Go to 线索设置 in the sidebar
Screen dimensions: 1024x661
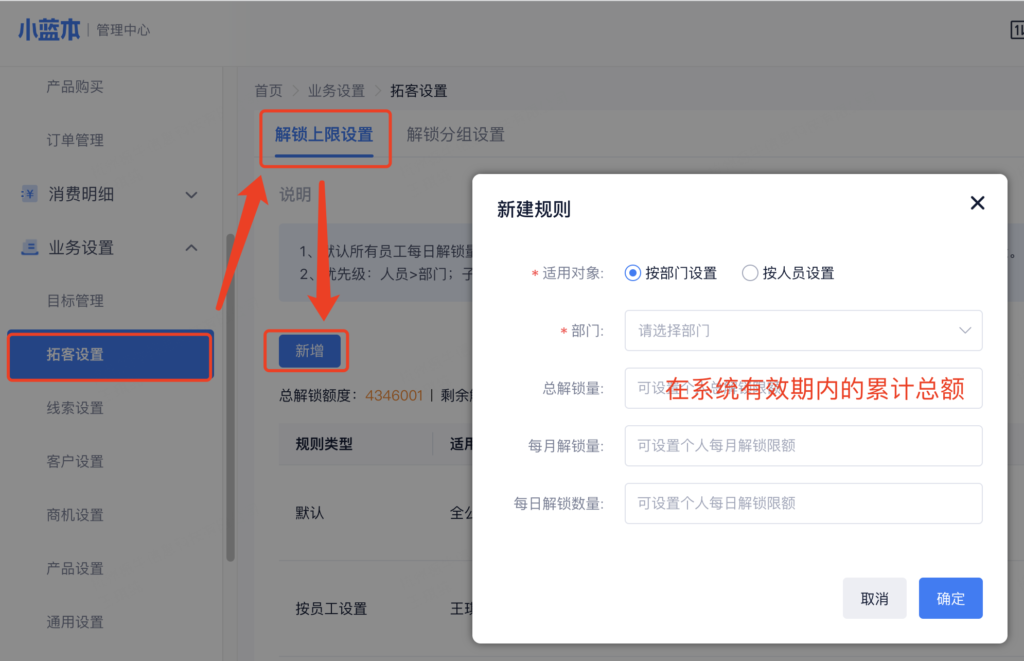(x=75, y=408)
